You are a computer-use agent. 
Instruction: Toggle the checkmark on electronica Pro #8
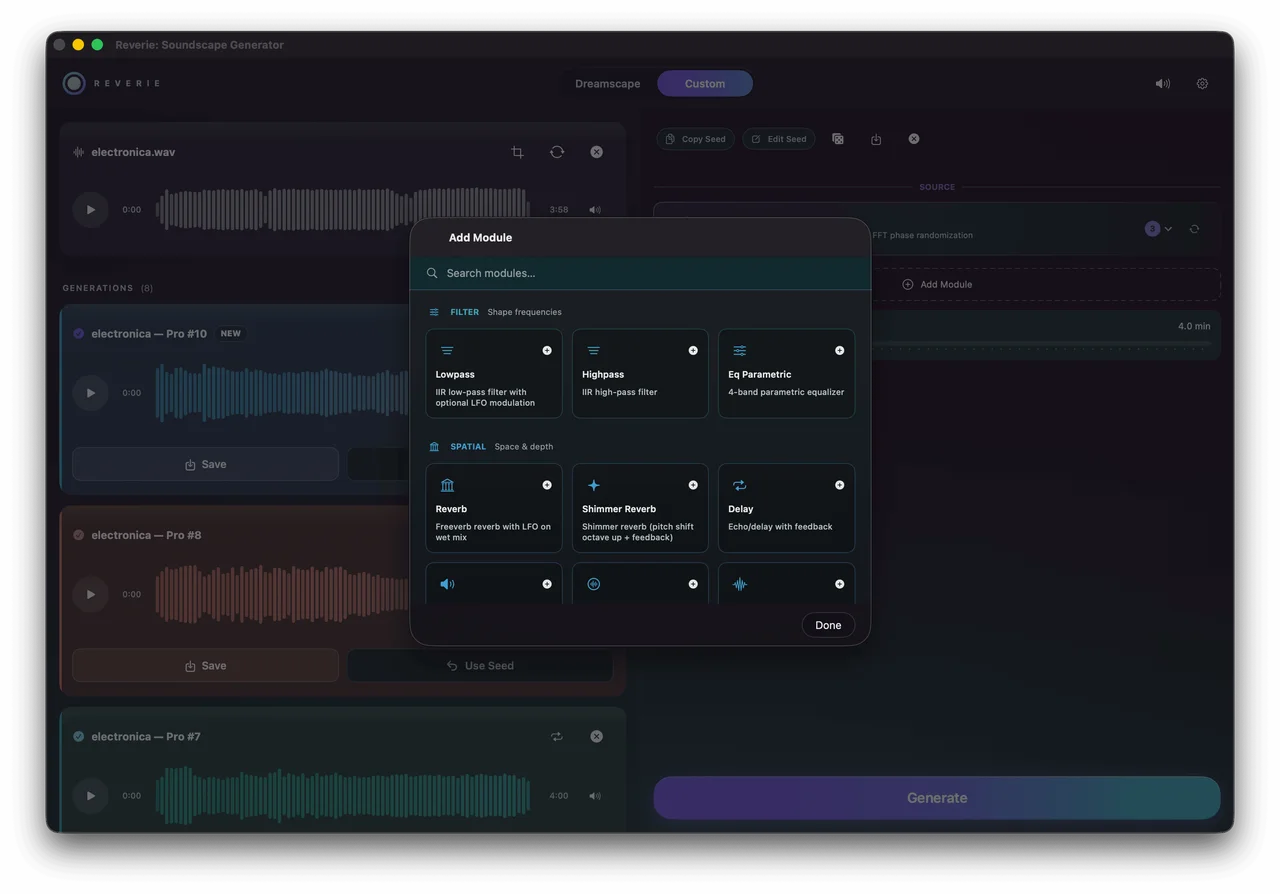(x=79, y=535)
